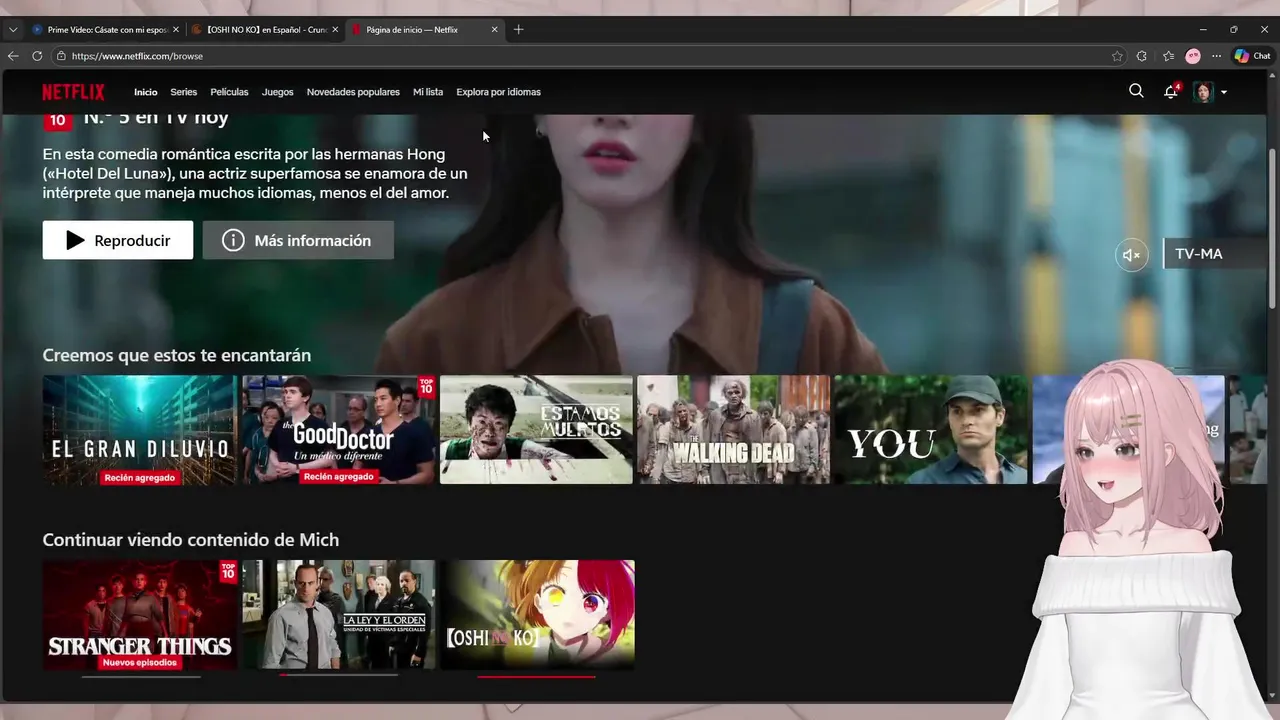
Task: Open browser settings ellipsis menu
Action: (1216, 56)
